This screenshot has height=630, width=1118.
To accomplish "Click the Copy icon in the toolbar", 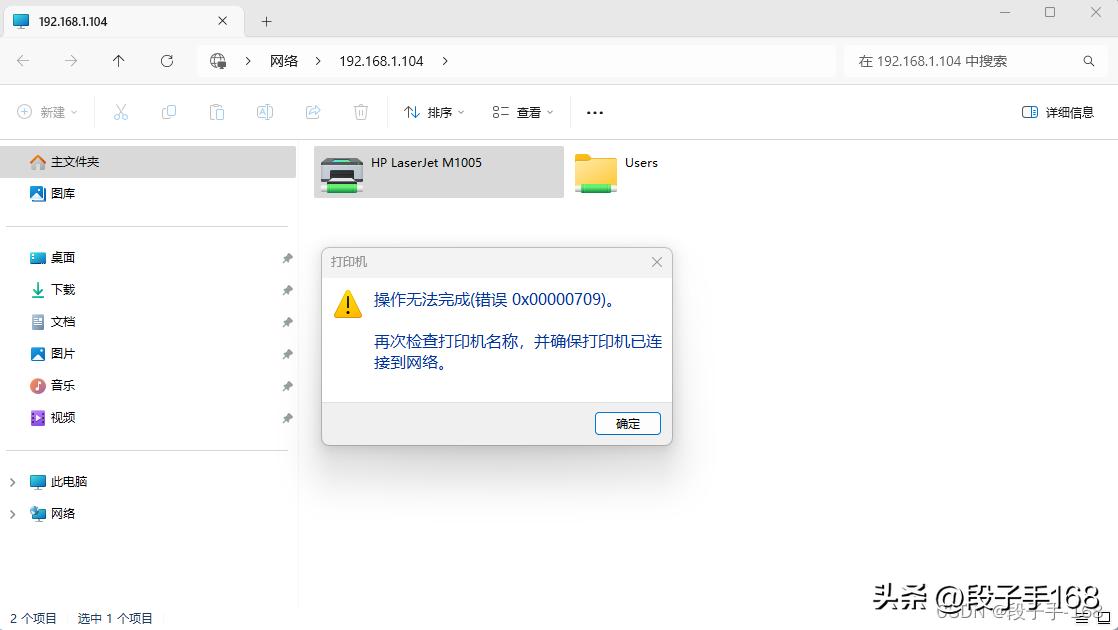I will 169,112.
